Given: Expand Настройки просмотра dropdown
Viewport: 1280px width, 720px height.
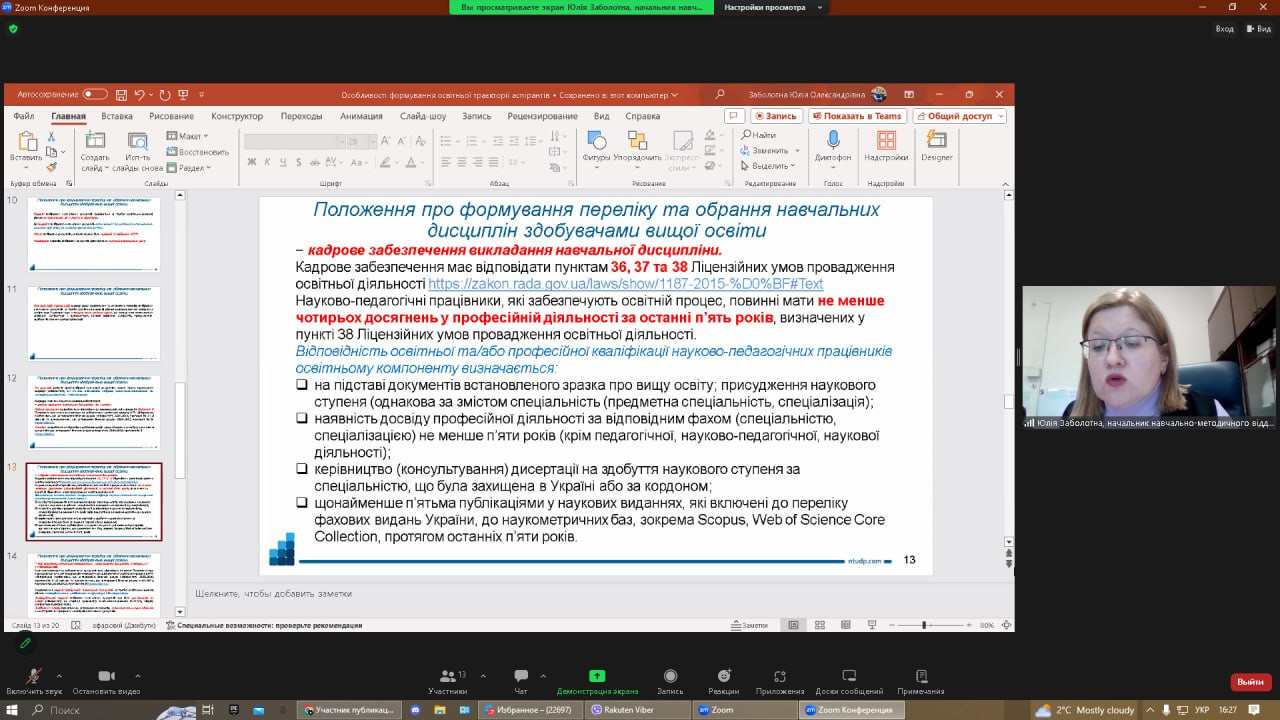Looking at the screenshot, I should (x=770, y=7).
